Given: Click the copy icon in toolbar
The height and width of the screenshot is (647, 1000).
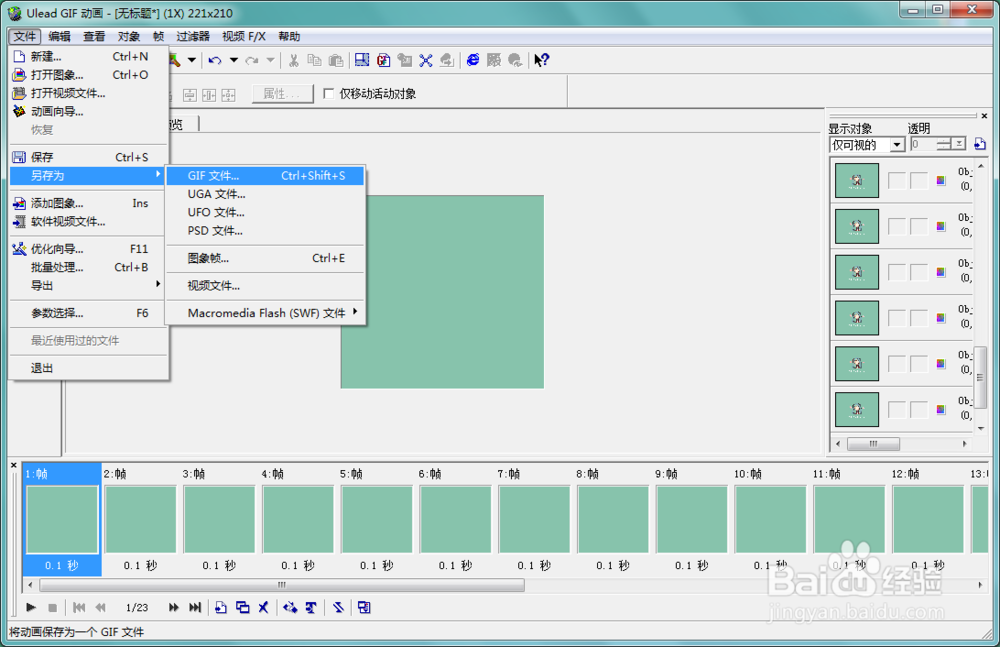Looking at the screenshot, I should coord(314,61).
